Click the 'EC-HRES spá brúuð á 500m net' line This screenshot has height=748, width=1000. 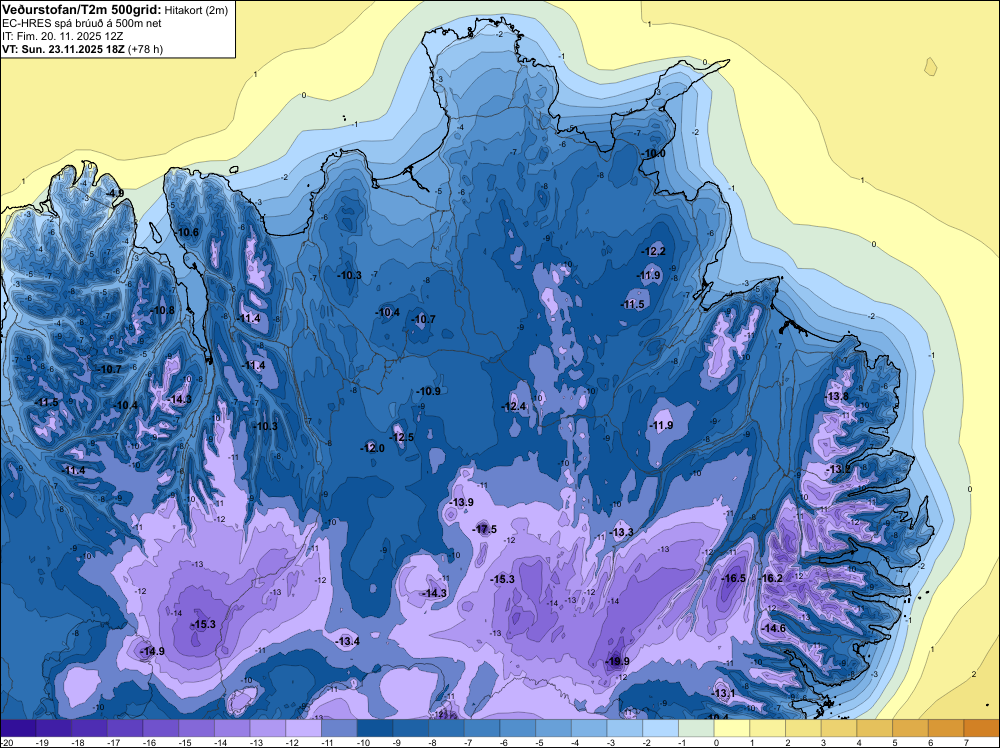coord(82,24)
